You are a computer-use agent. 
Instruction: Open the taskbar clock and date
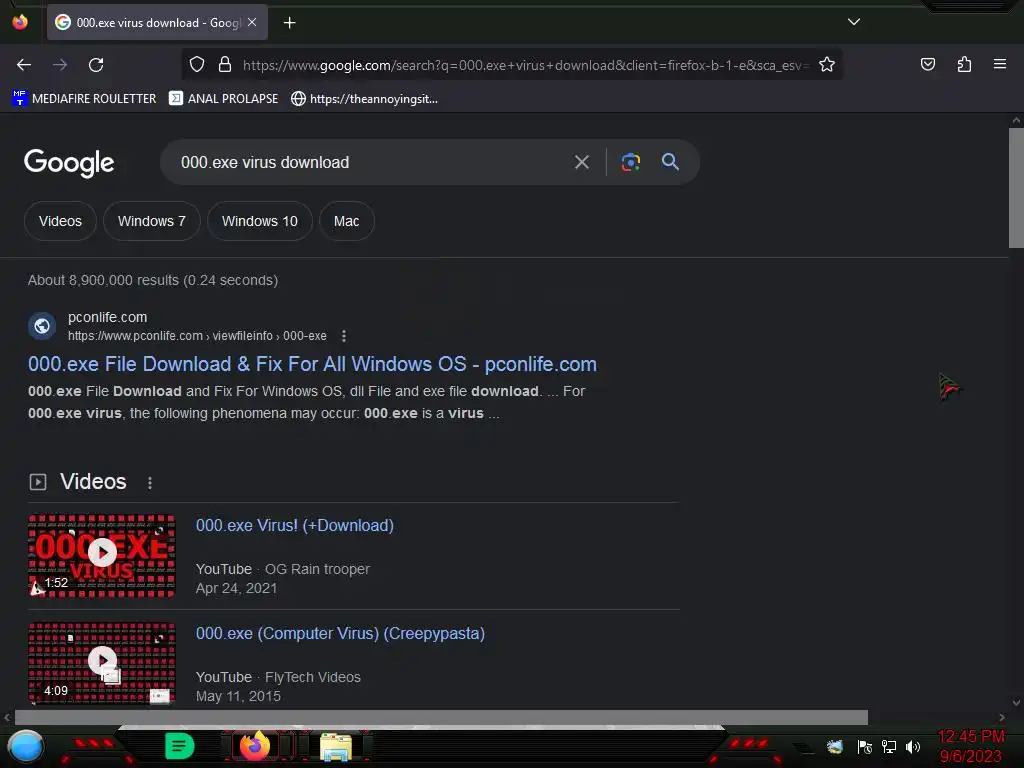pos(971,746)
